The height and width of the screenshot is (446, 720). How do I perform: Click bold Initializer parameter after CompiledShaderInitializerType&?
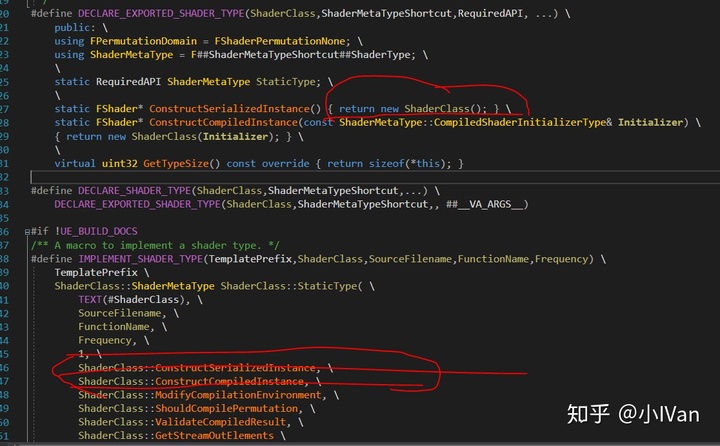tap(650, 123)
